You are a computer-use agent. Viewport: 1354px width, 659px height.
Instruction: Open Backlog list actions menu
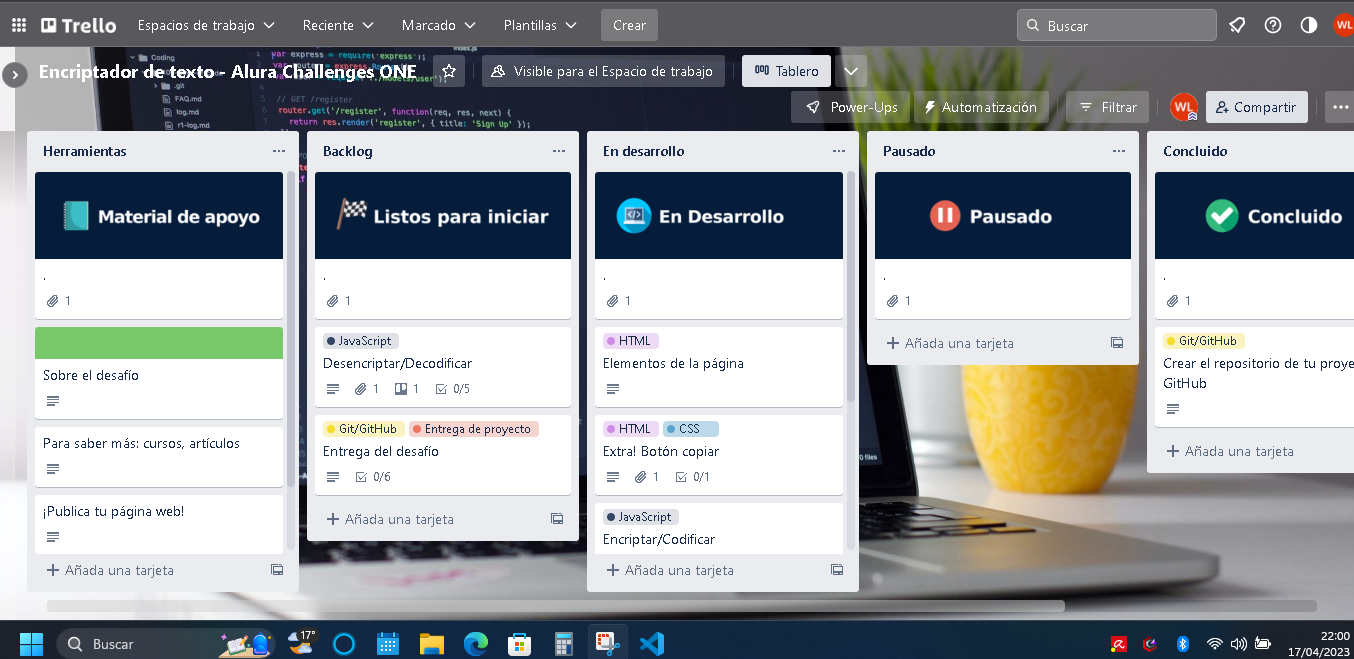tap(559, 151)
